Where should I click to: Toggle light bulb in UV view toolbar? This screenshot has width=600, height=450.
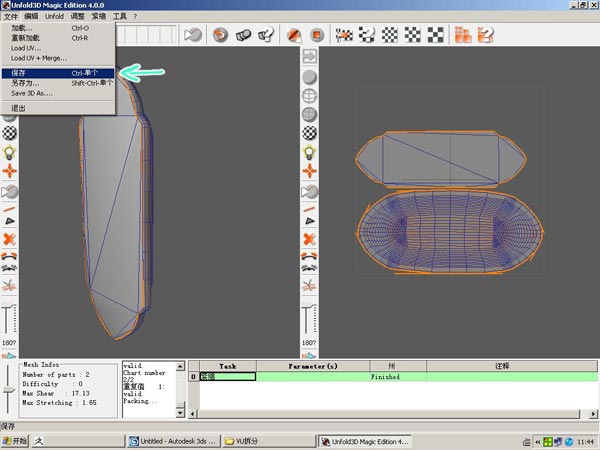point(309,152)
